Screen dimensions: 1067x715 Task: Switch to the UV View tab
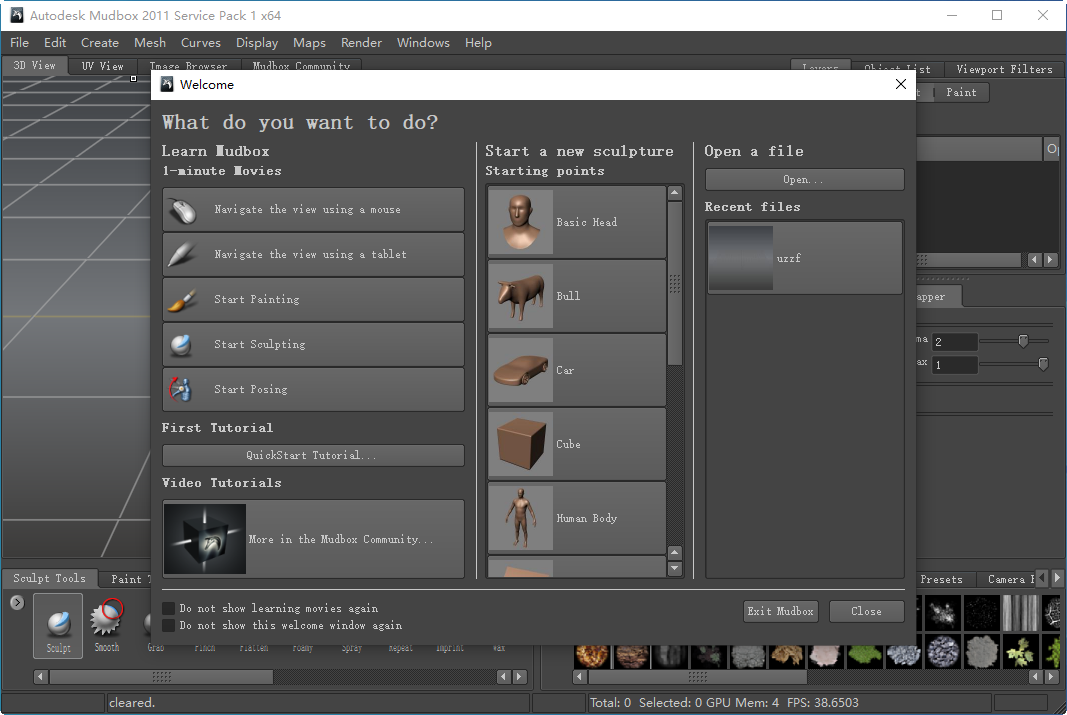tap(102, 66)
